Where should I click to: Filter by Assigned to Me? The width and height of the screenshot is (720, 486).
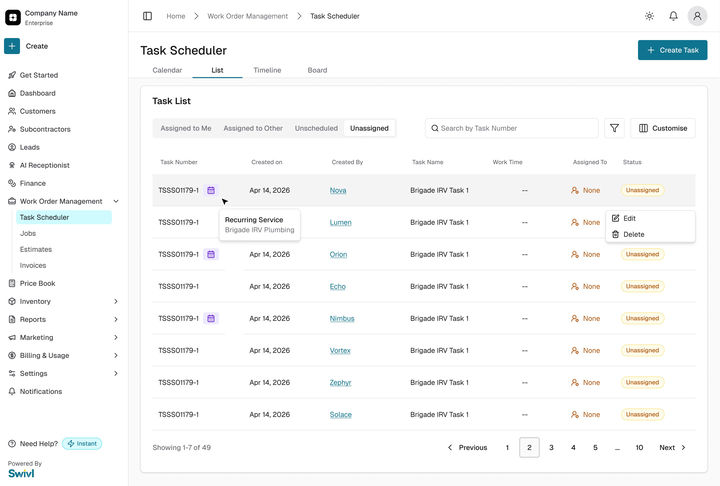pos(186,128)
